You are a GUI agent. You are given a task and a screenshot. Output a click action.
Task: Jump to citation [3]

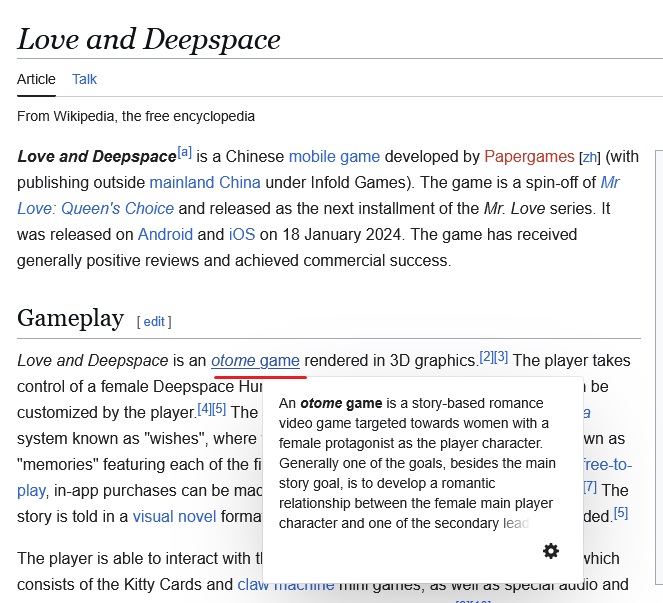(x=501, y=357)
